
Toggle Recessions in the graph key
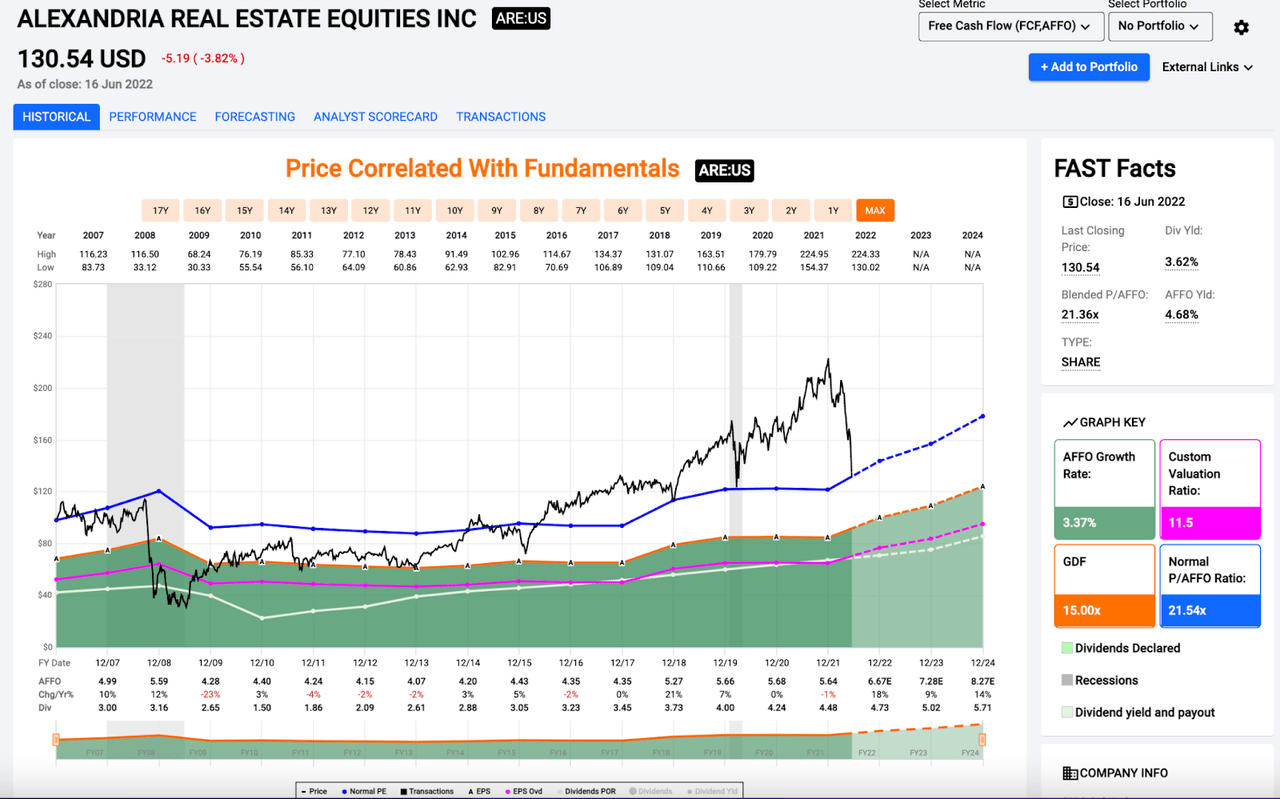click(1099, 680)
